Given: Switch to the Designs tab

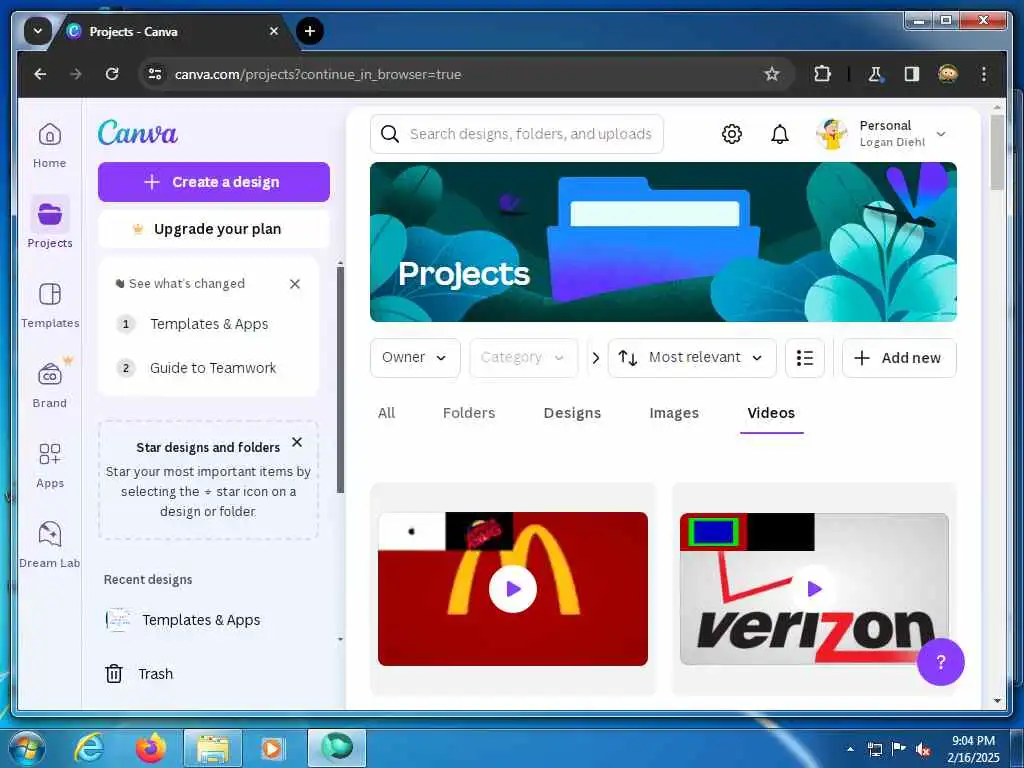Looking at the screenshot, I should click(572, 413).
